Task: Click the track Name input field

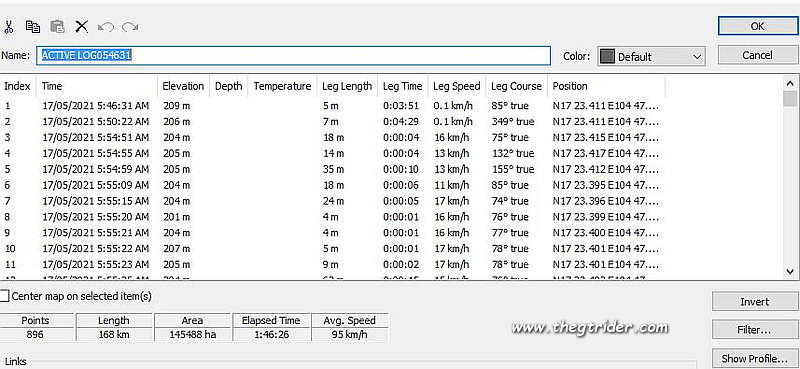Action: point(293,55)
